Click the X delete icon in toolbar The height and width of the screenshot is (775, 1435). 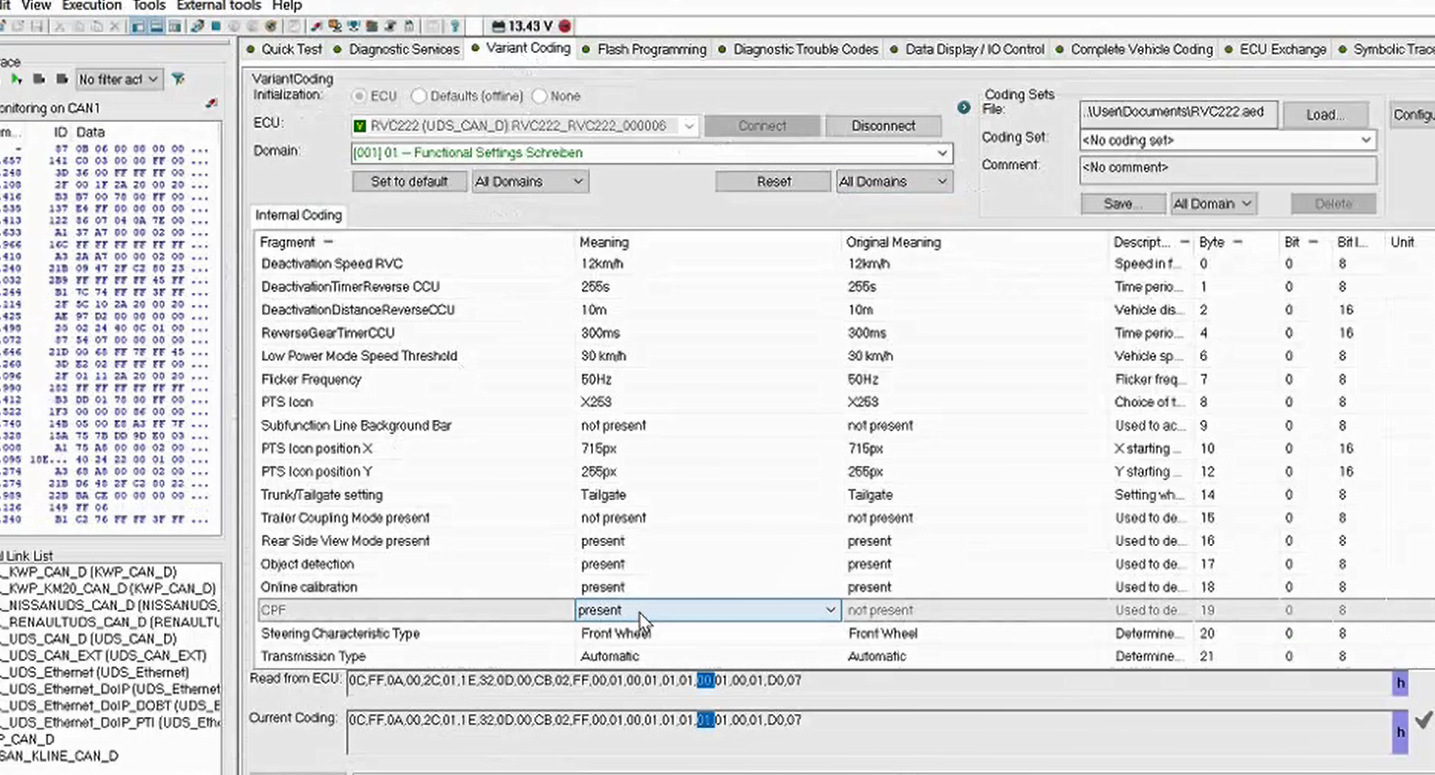click(x=114, y=26)
